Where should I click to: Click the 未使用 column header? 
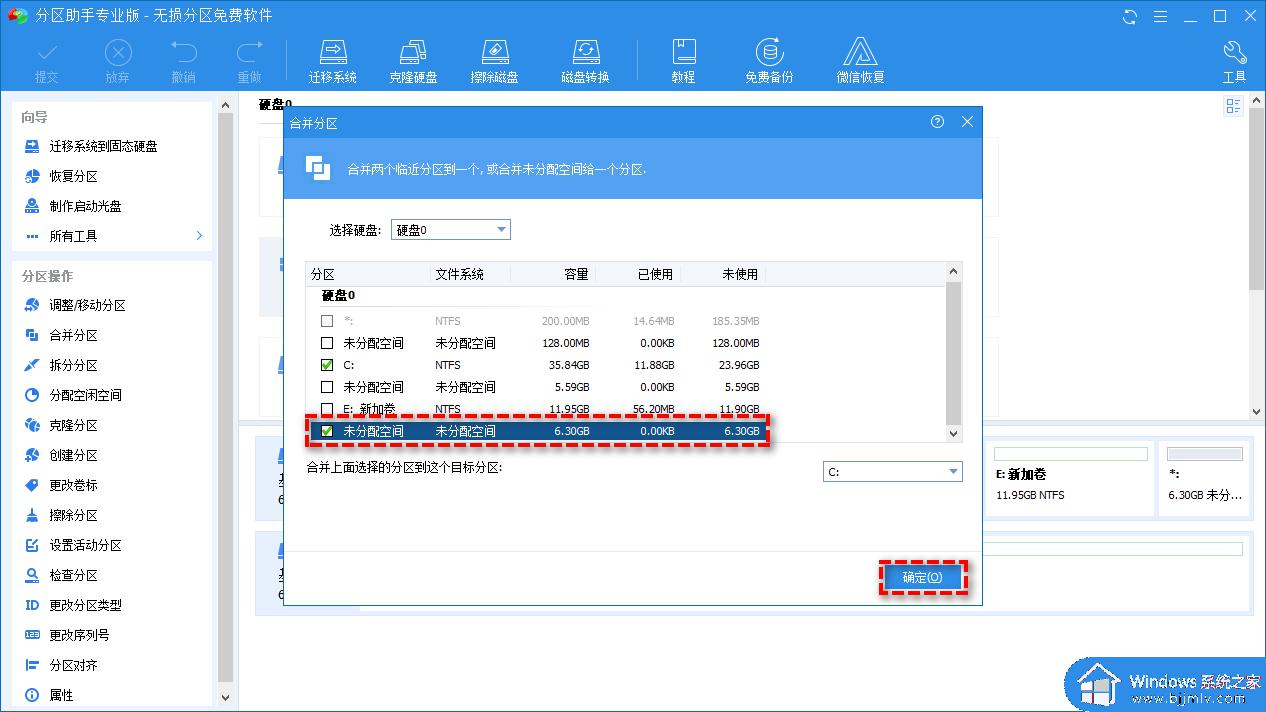(722, 274)
